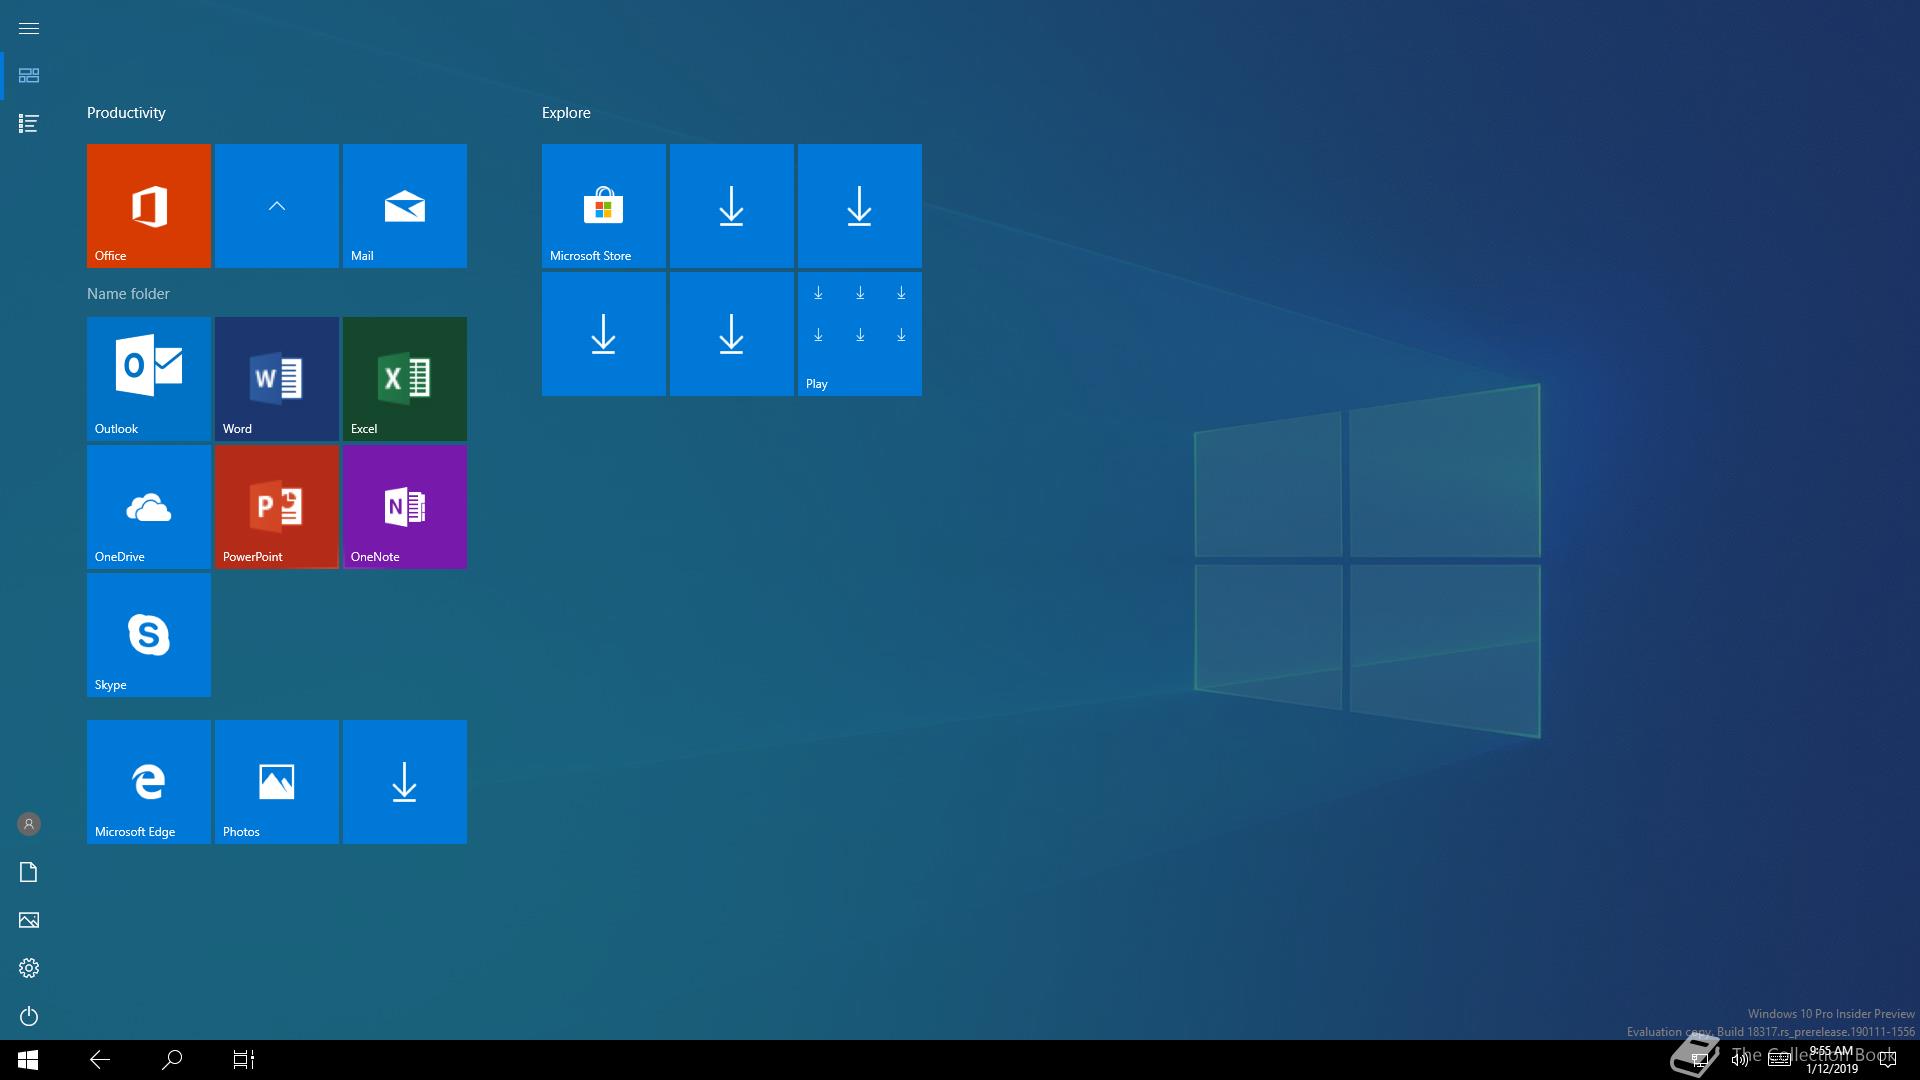Open the Photos tile
Viewport: 1920px width, 1080px height.
point(277,782)
